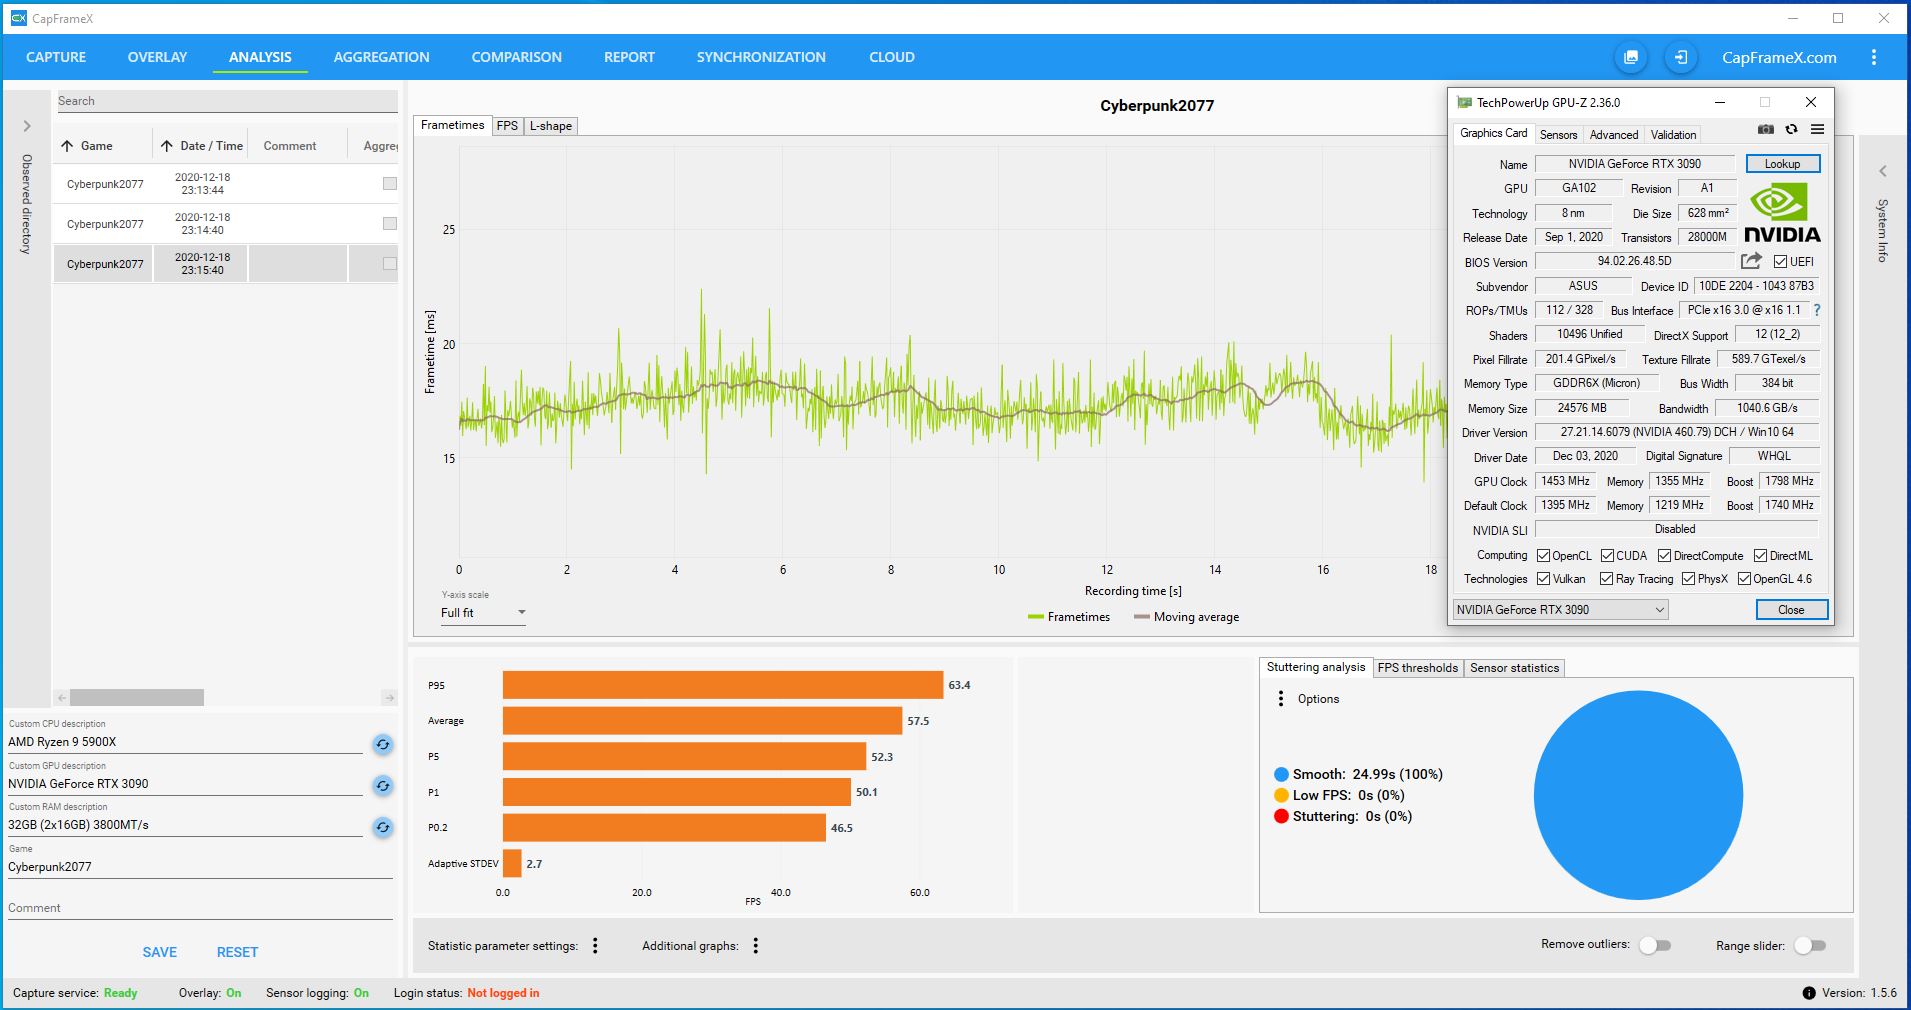This screenshot has height=1010, width=1911.
Task: Click the CapFrameX app icon in title bar
Action: [x=18, y=18]
